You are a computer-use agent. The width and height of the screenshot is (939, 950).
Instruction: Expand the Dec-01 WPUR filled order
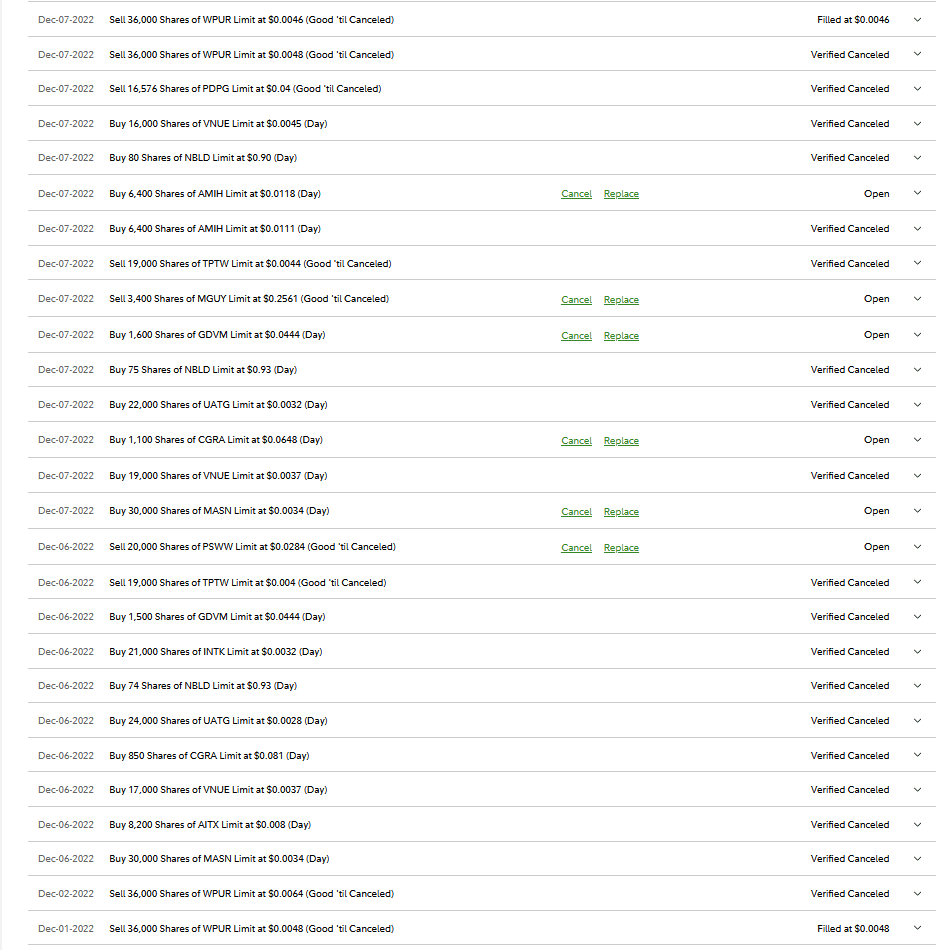(x=917, y=929)
